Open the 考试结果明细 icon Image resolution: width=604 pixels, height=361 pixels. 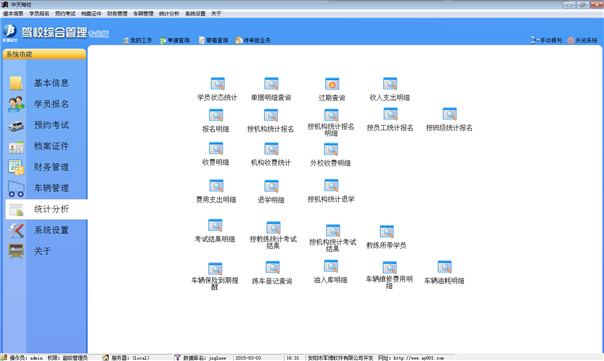215,226
